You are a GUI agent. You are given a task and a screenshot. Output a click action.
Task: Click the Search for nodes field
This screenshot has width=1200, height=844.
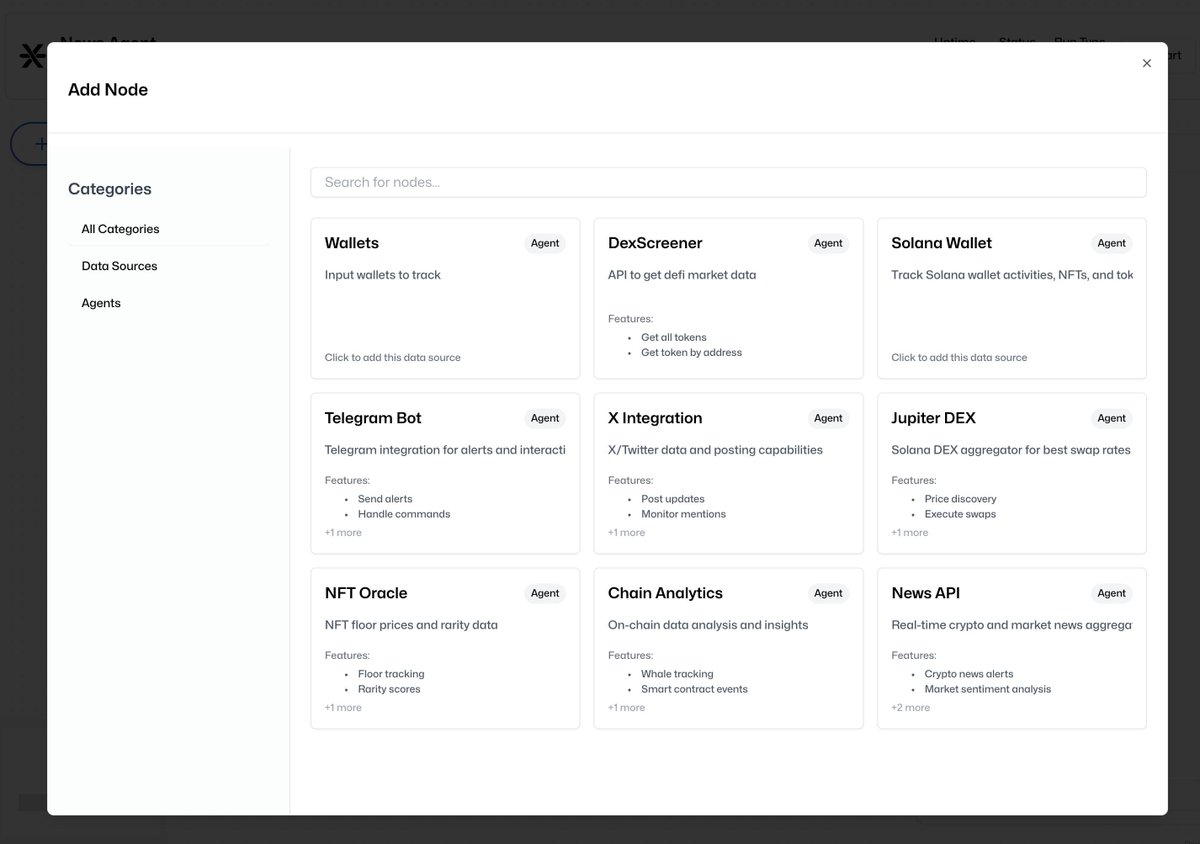(728, 182)
